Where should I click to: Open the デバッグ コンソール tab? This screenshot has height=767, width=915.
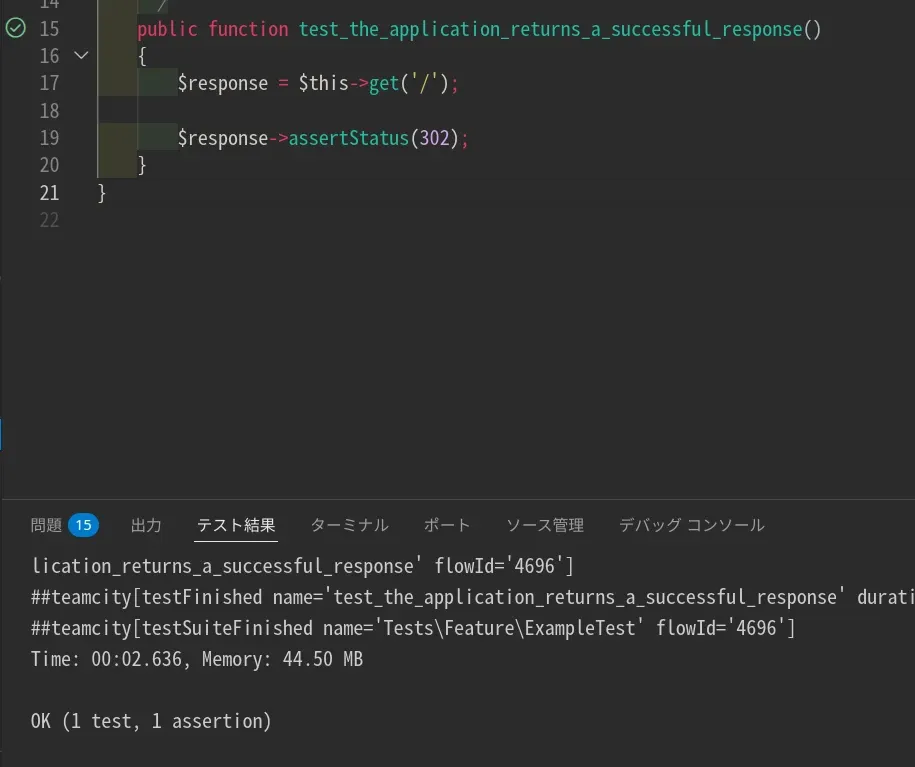click(x=691, y=525)
